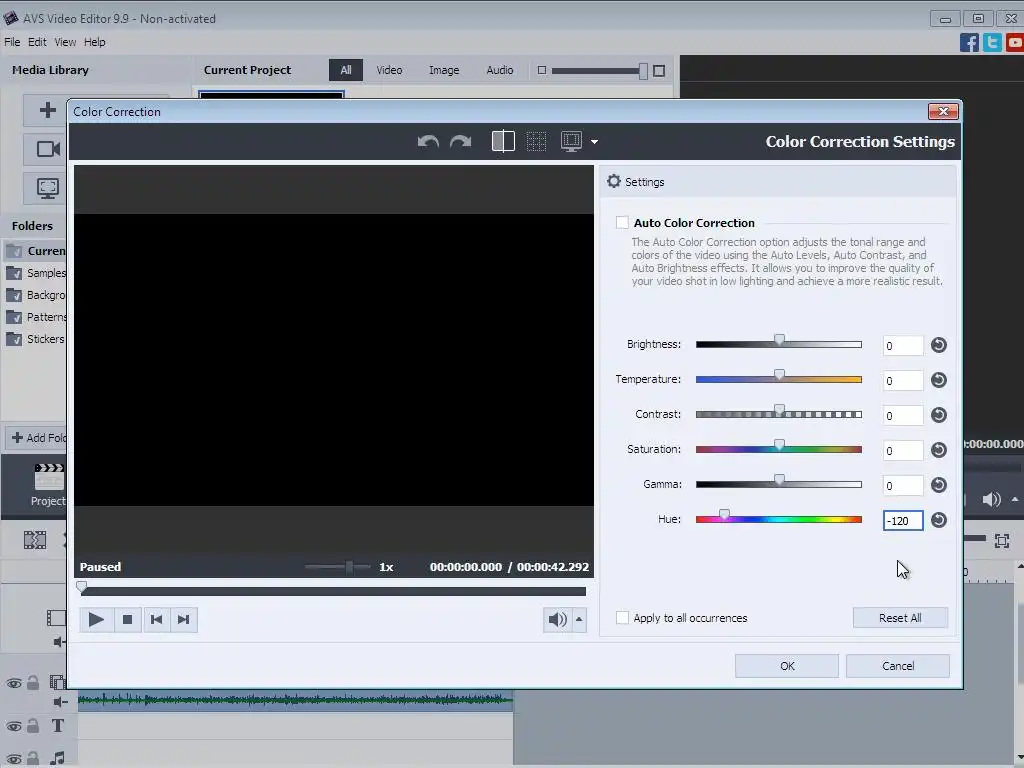Close the Color Correction window
Image resolution: width=1024 pixels, height=768 pixels.
tap(944, 112)
